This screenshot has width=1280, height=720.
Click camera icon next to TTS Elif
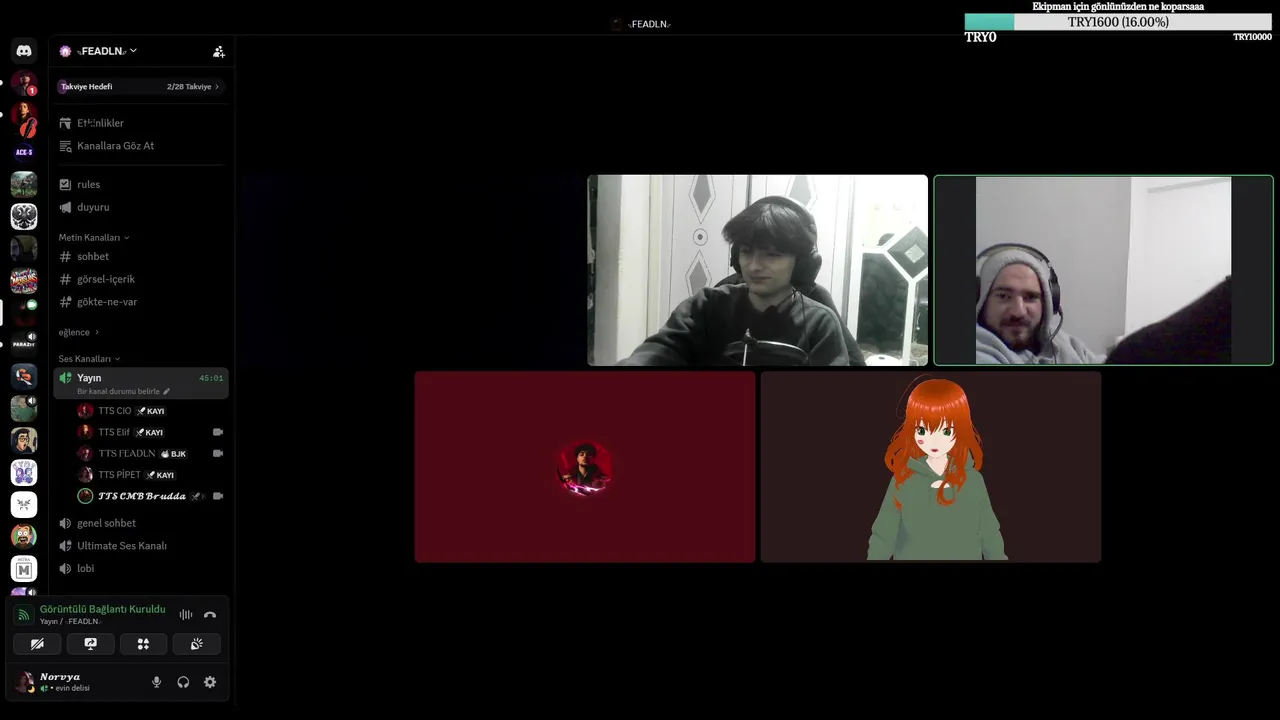[x=218, y=432]
